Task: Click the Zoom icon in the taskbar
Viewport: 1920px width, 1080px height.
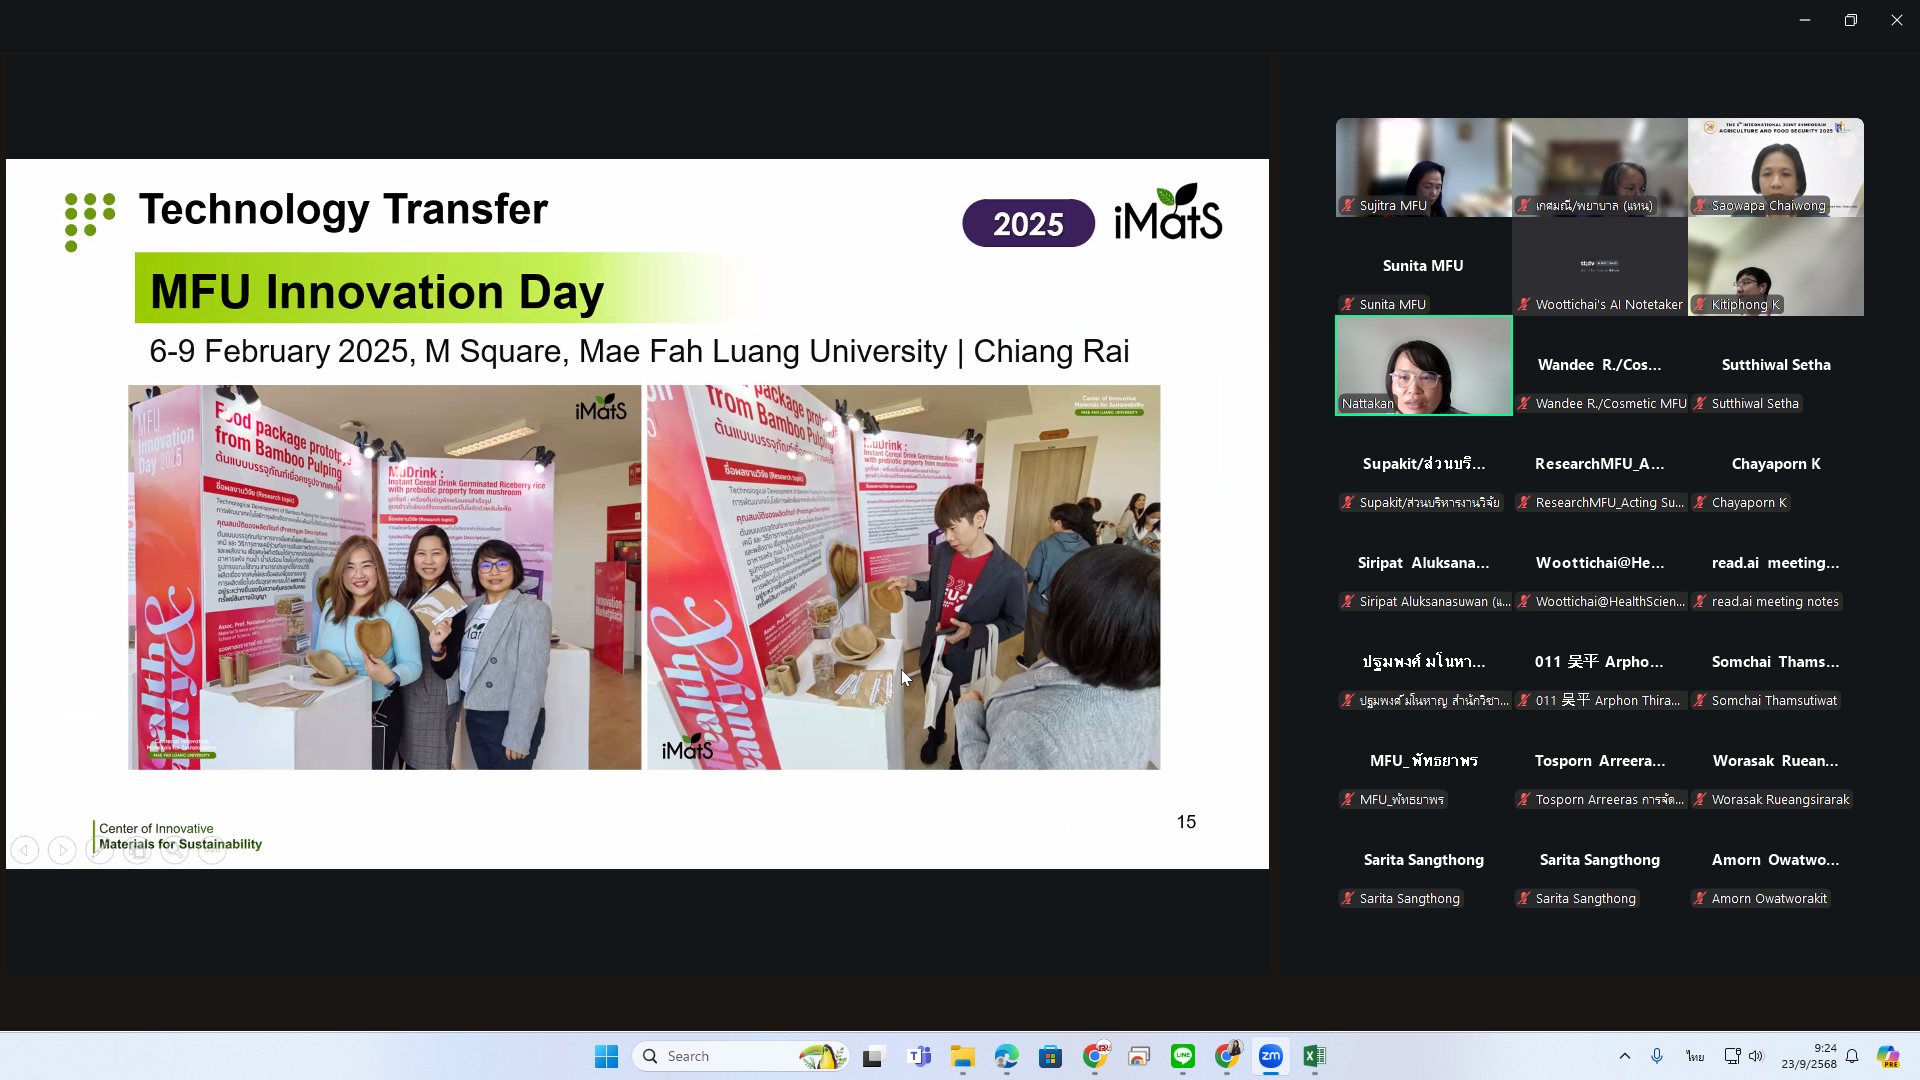Action: coord(1270,1056)
